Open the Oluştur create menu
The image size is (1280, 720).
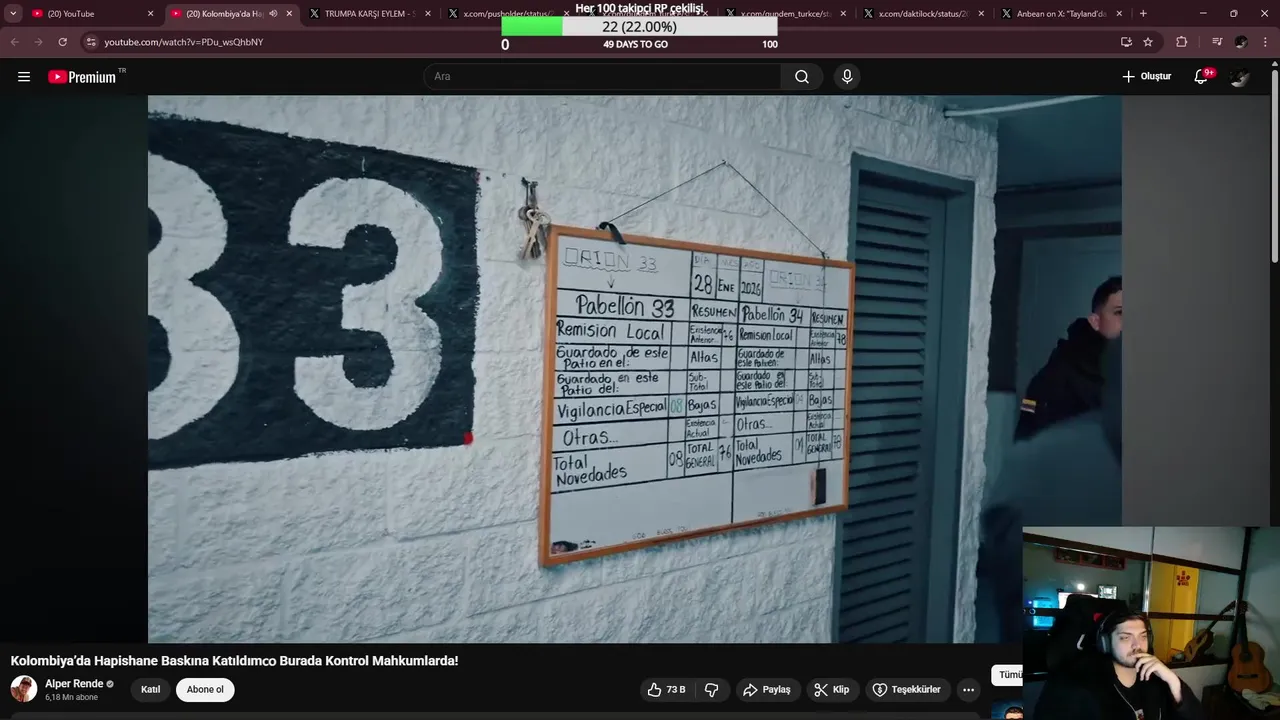tap(1146, 77)
